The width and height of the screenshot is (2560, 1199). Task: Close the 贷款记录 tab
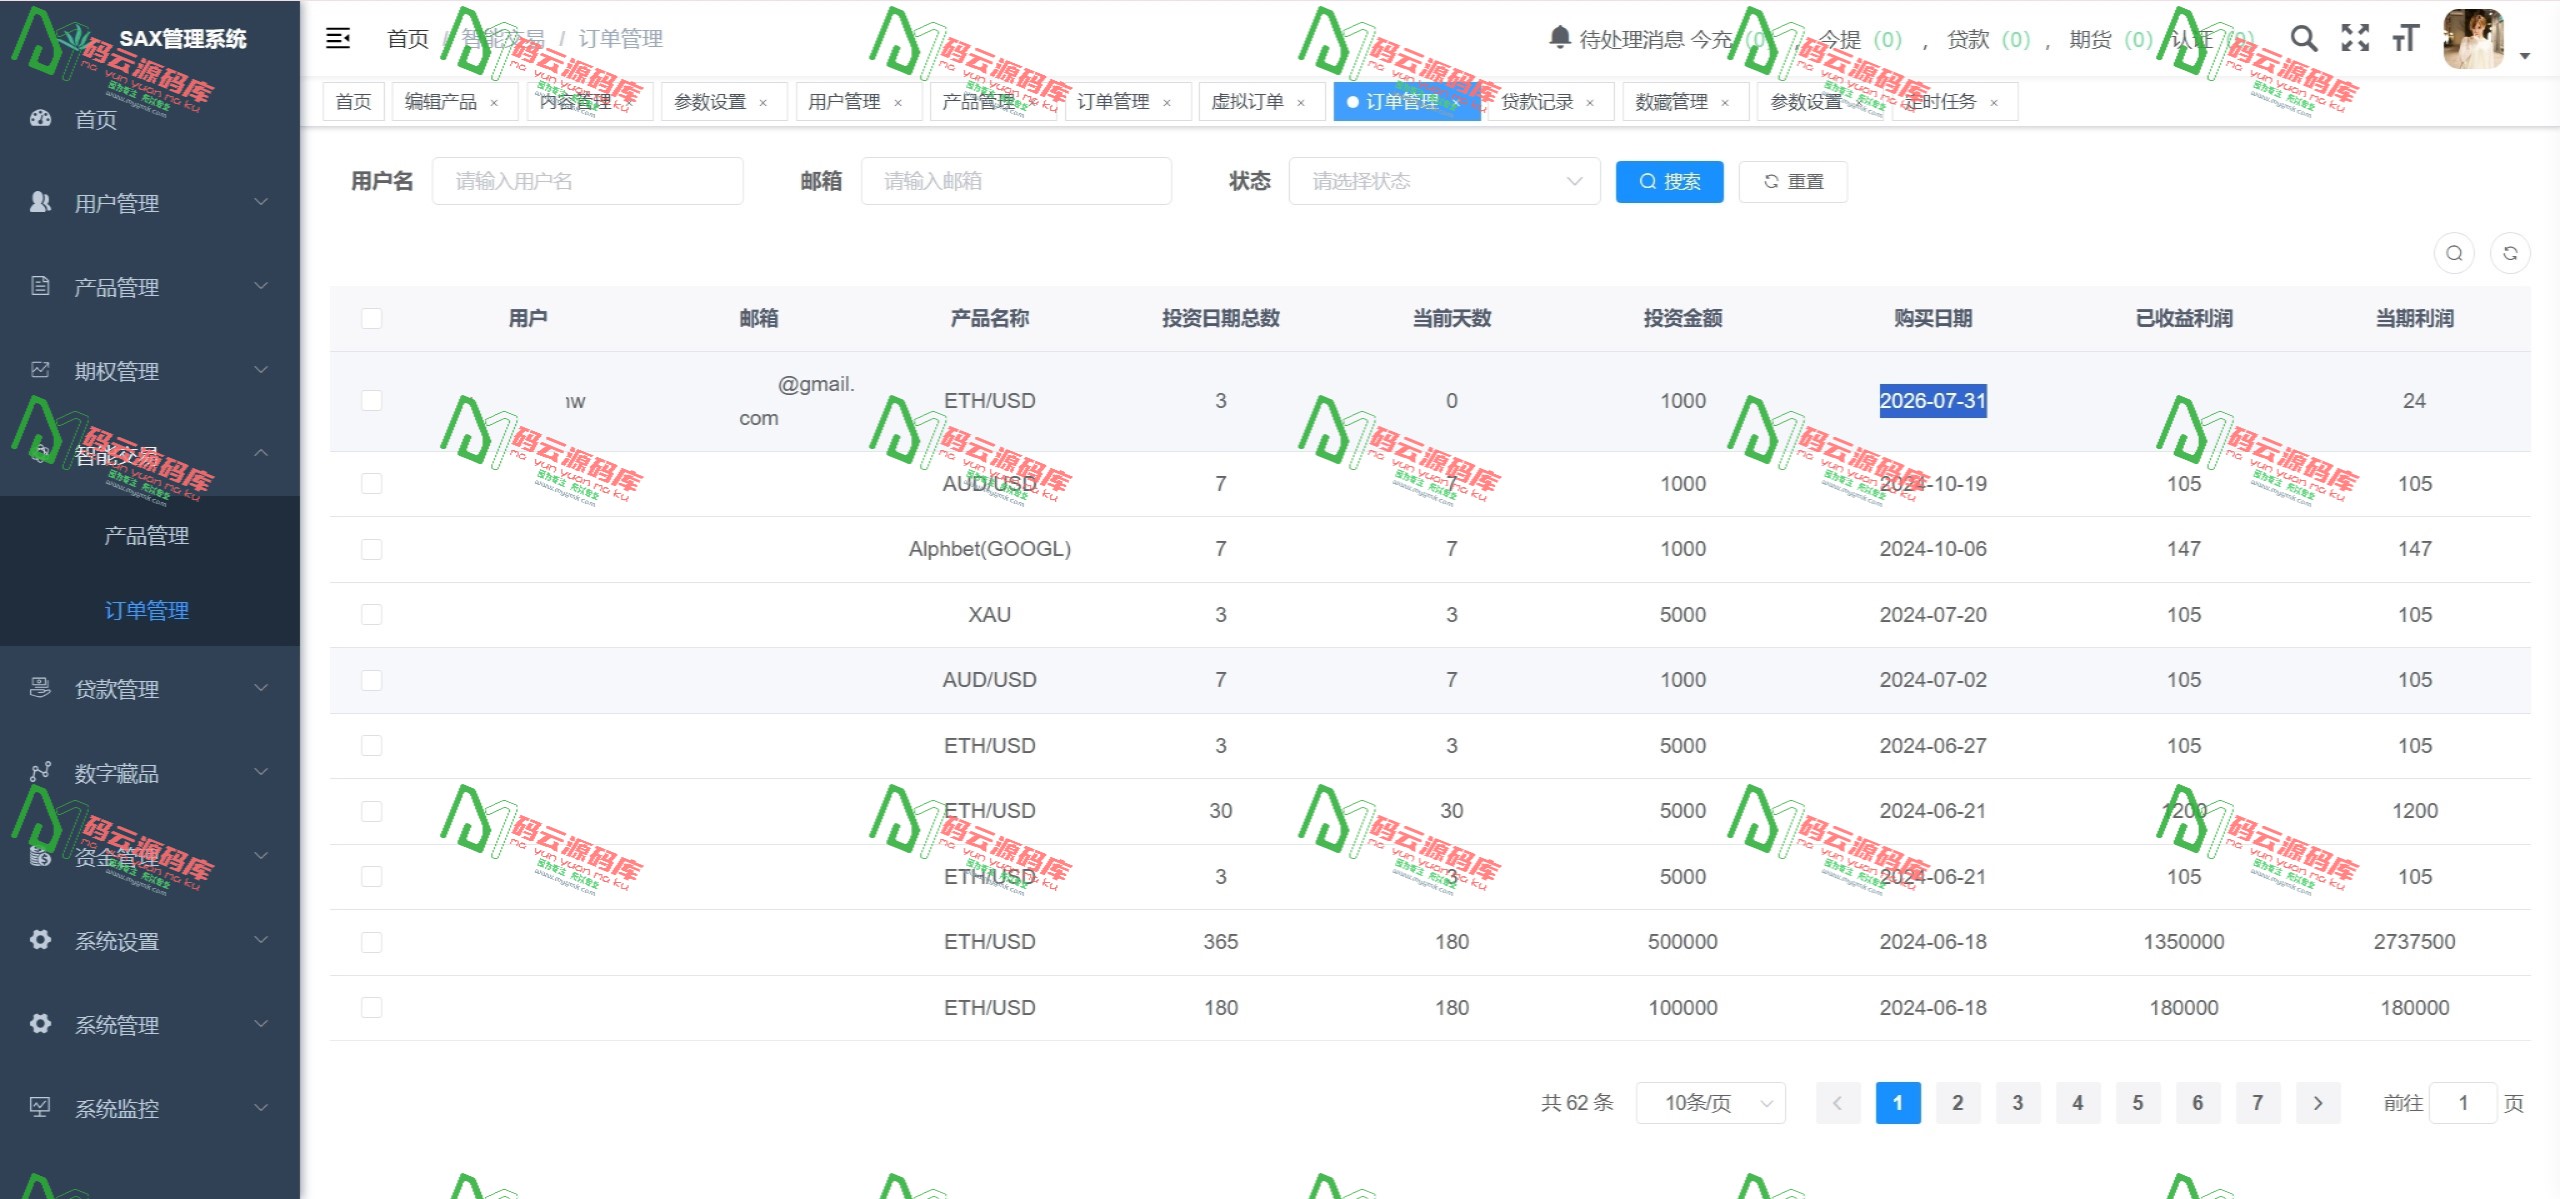1590,103
